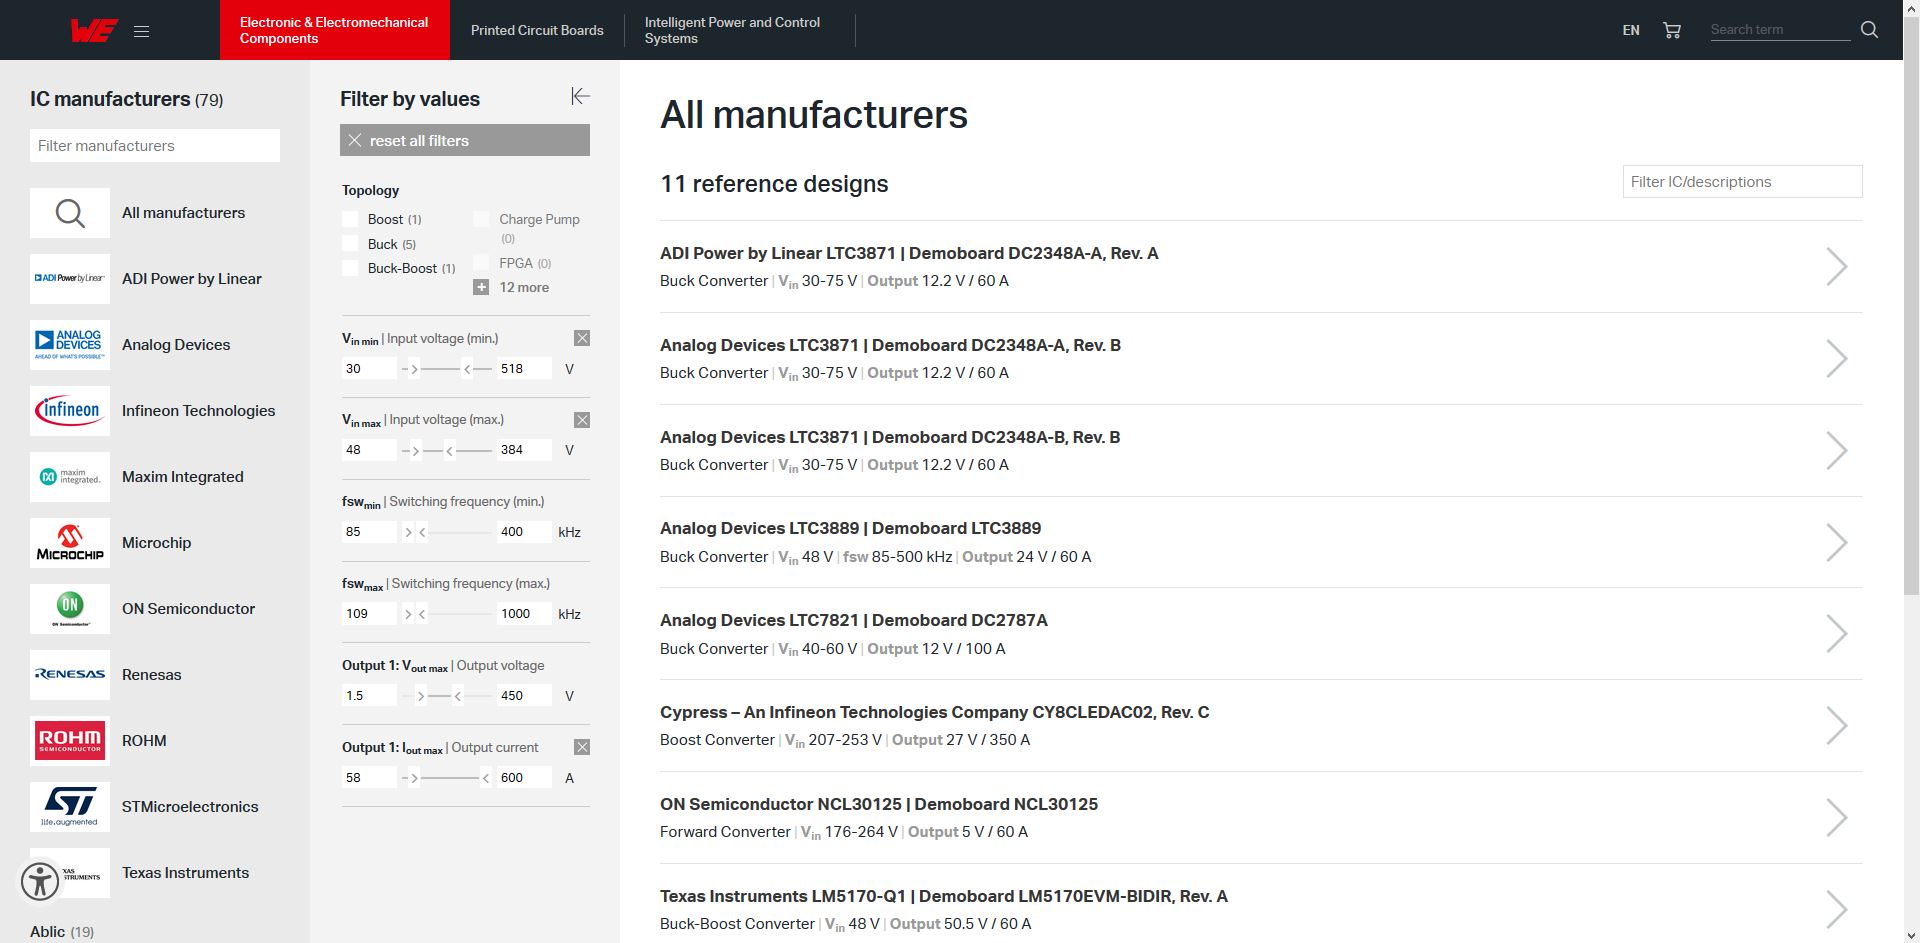This screenshot has height=943, width=1920.
Task: Adjust the Vin min lower slider handle
Action: click(x=415, y=369)
